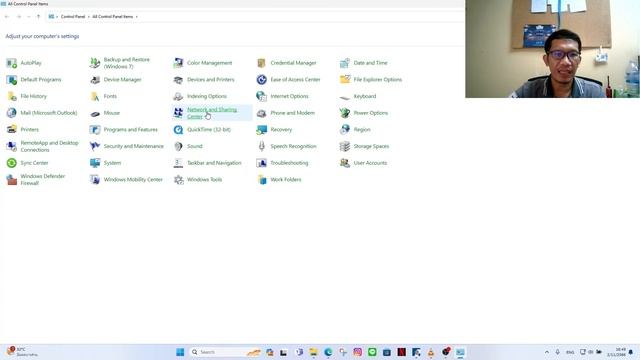Open RemoteApp and Desktop Connections link
640x360 pixels.
49,147
